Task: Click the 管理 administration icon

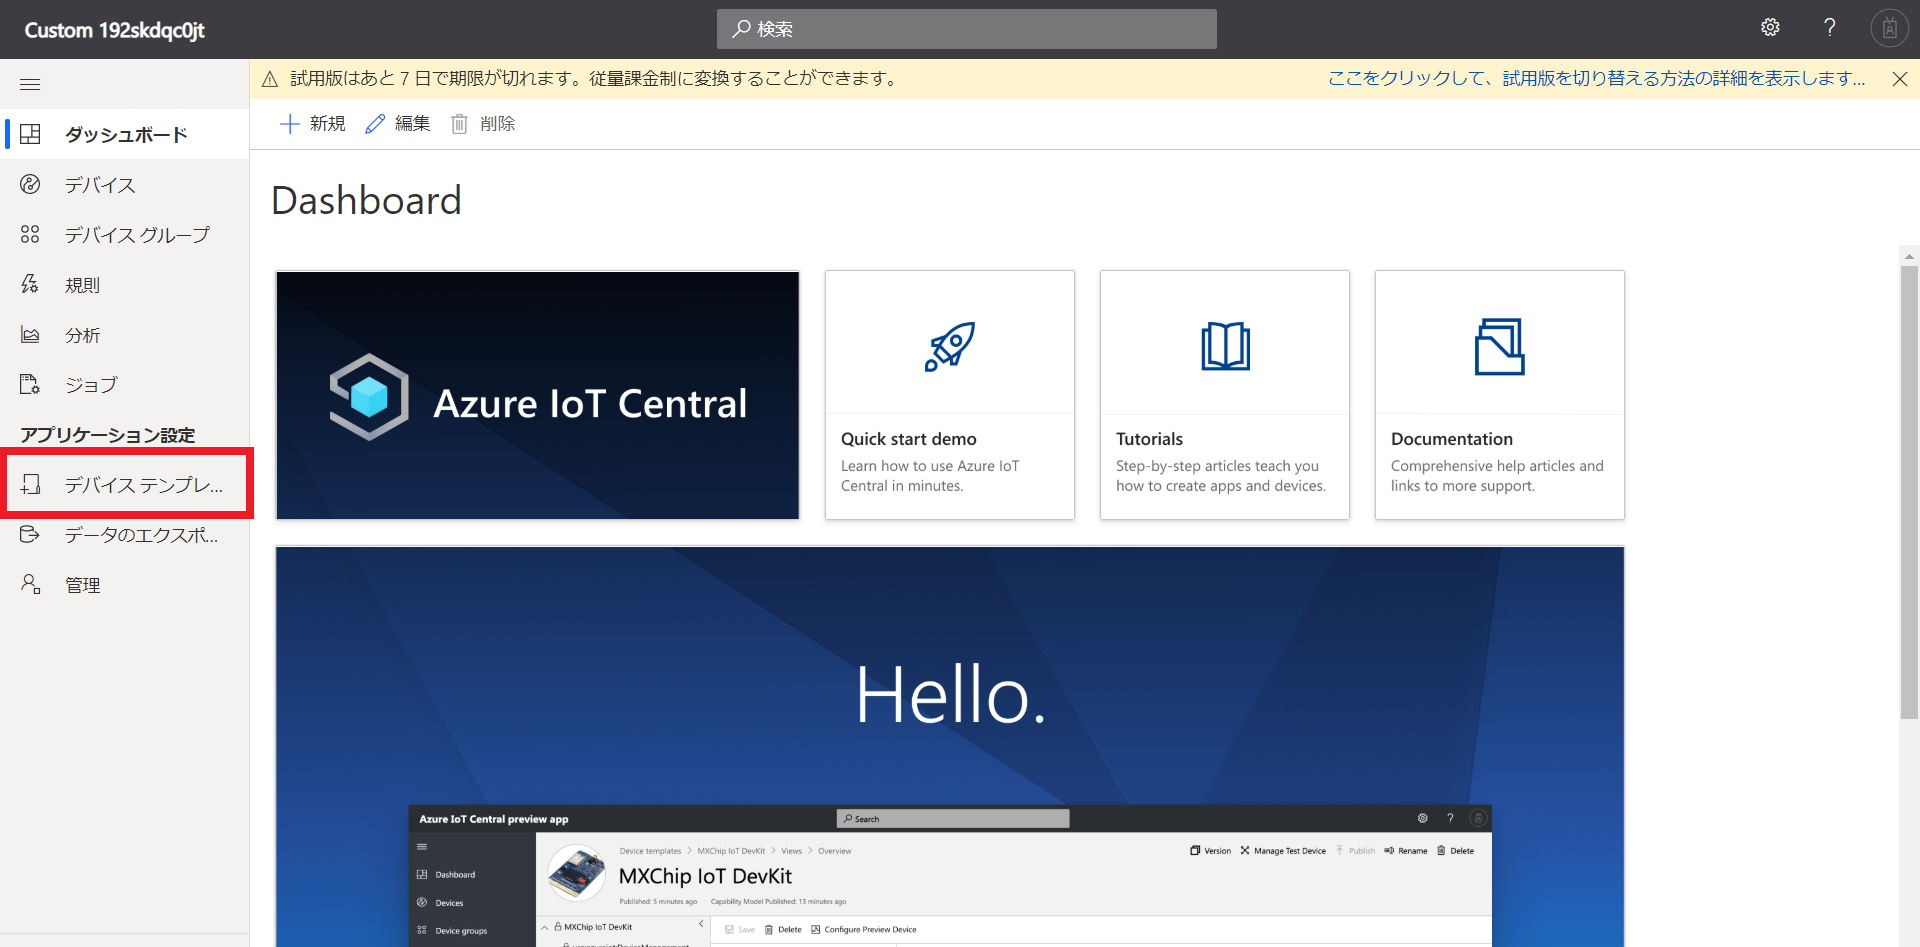Action: tap(30, 584)
